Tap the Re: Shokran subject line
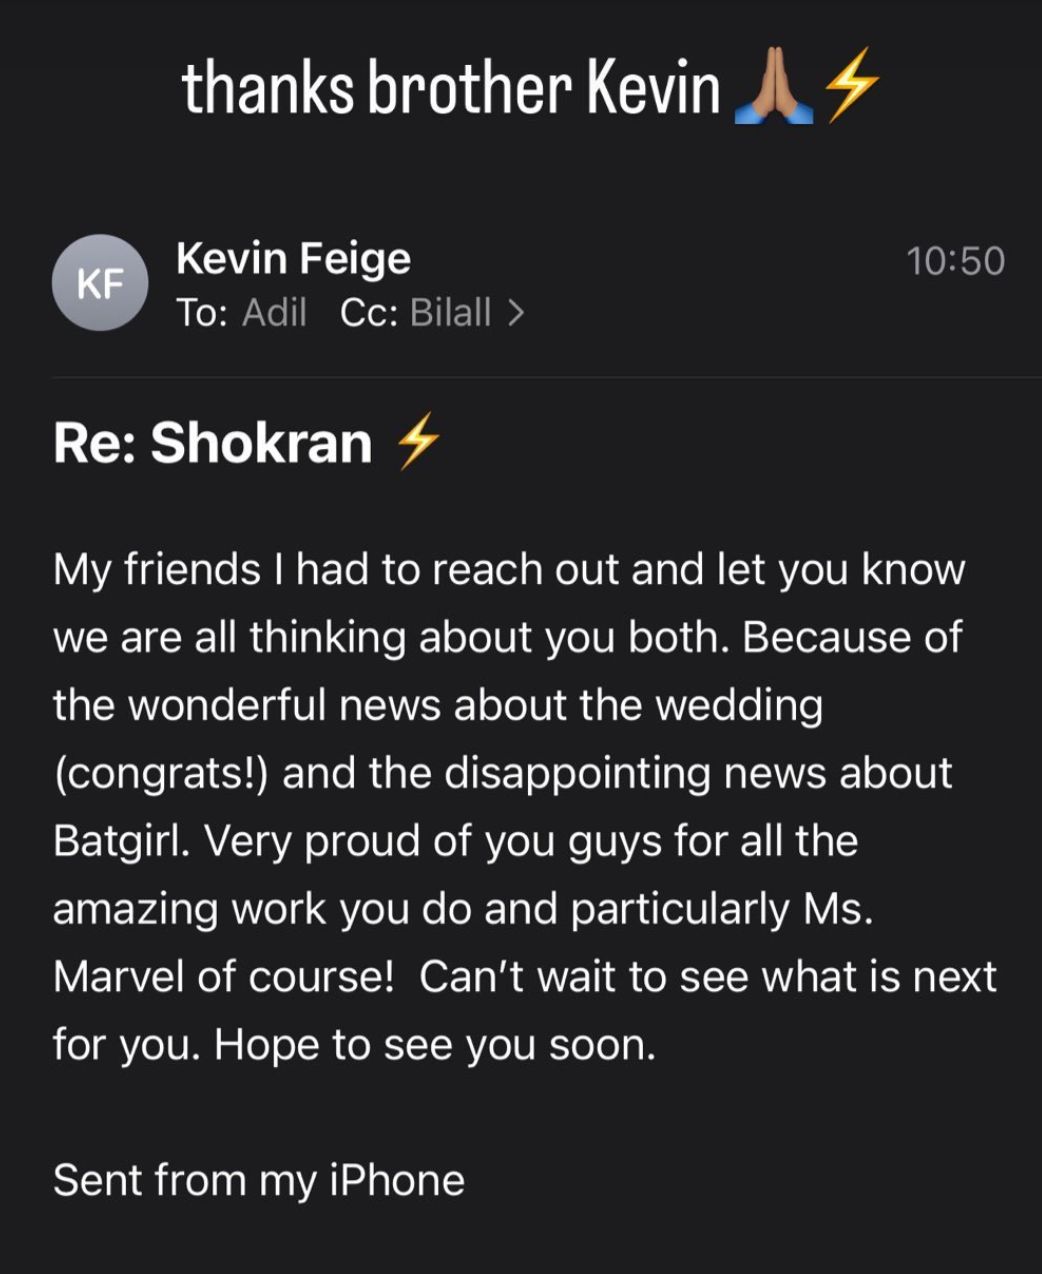 [212, 443]
